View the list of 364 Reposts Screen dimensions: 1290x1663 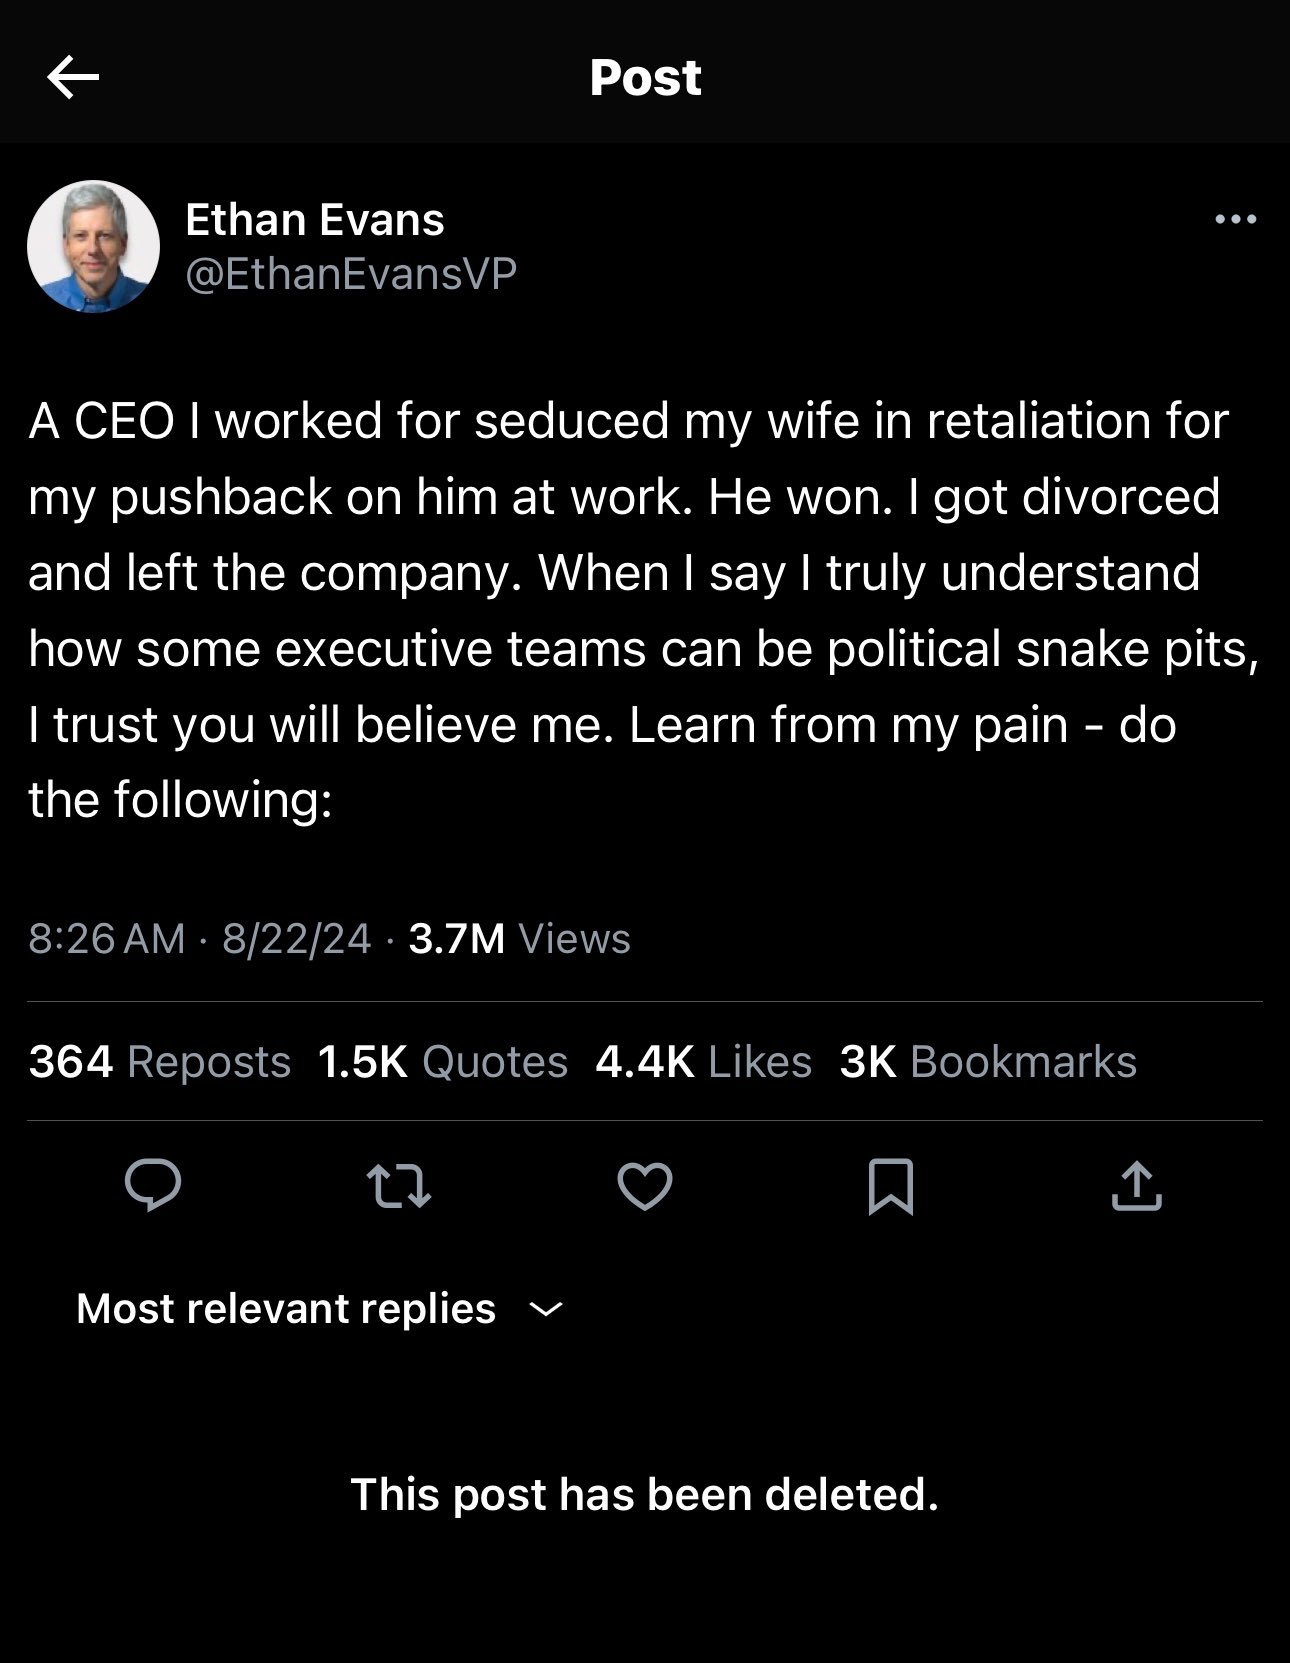[x=160, y=1062]
